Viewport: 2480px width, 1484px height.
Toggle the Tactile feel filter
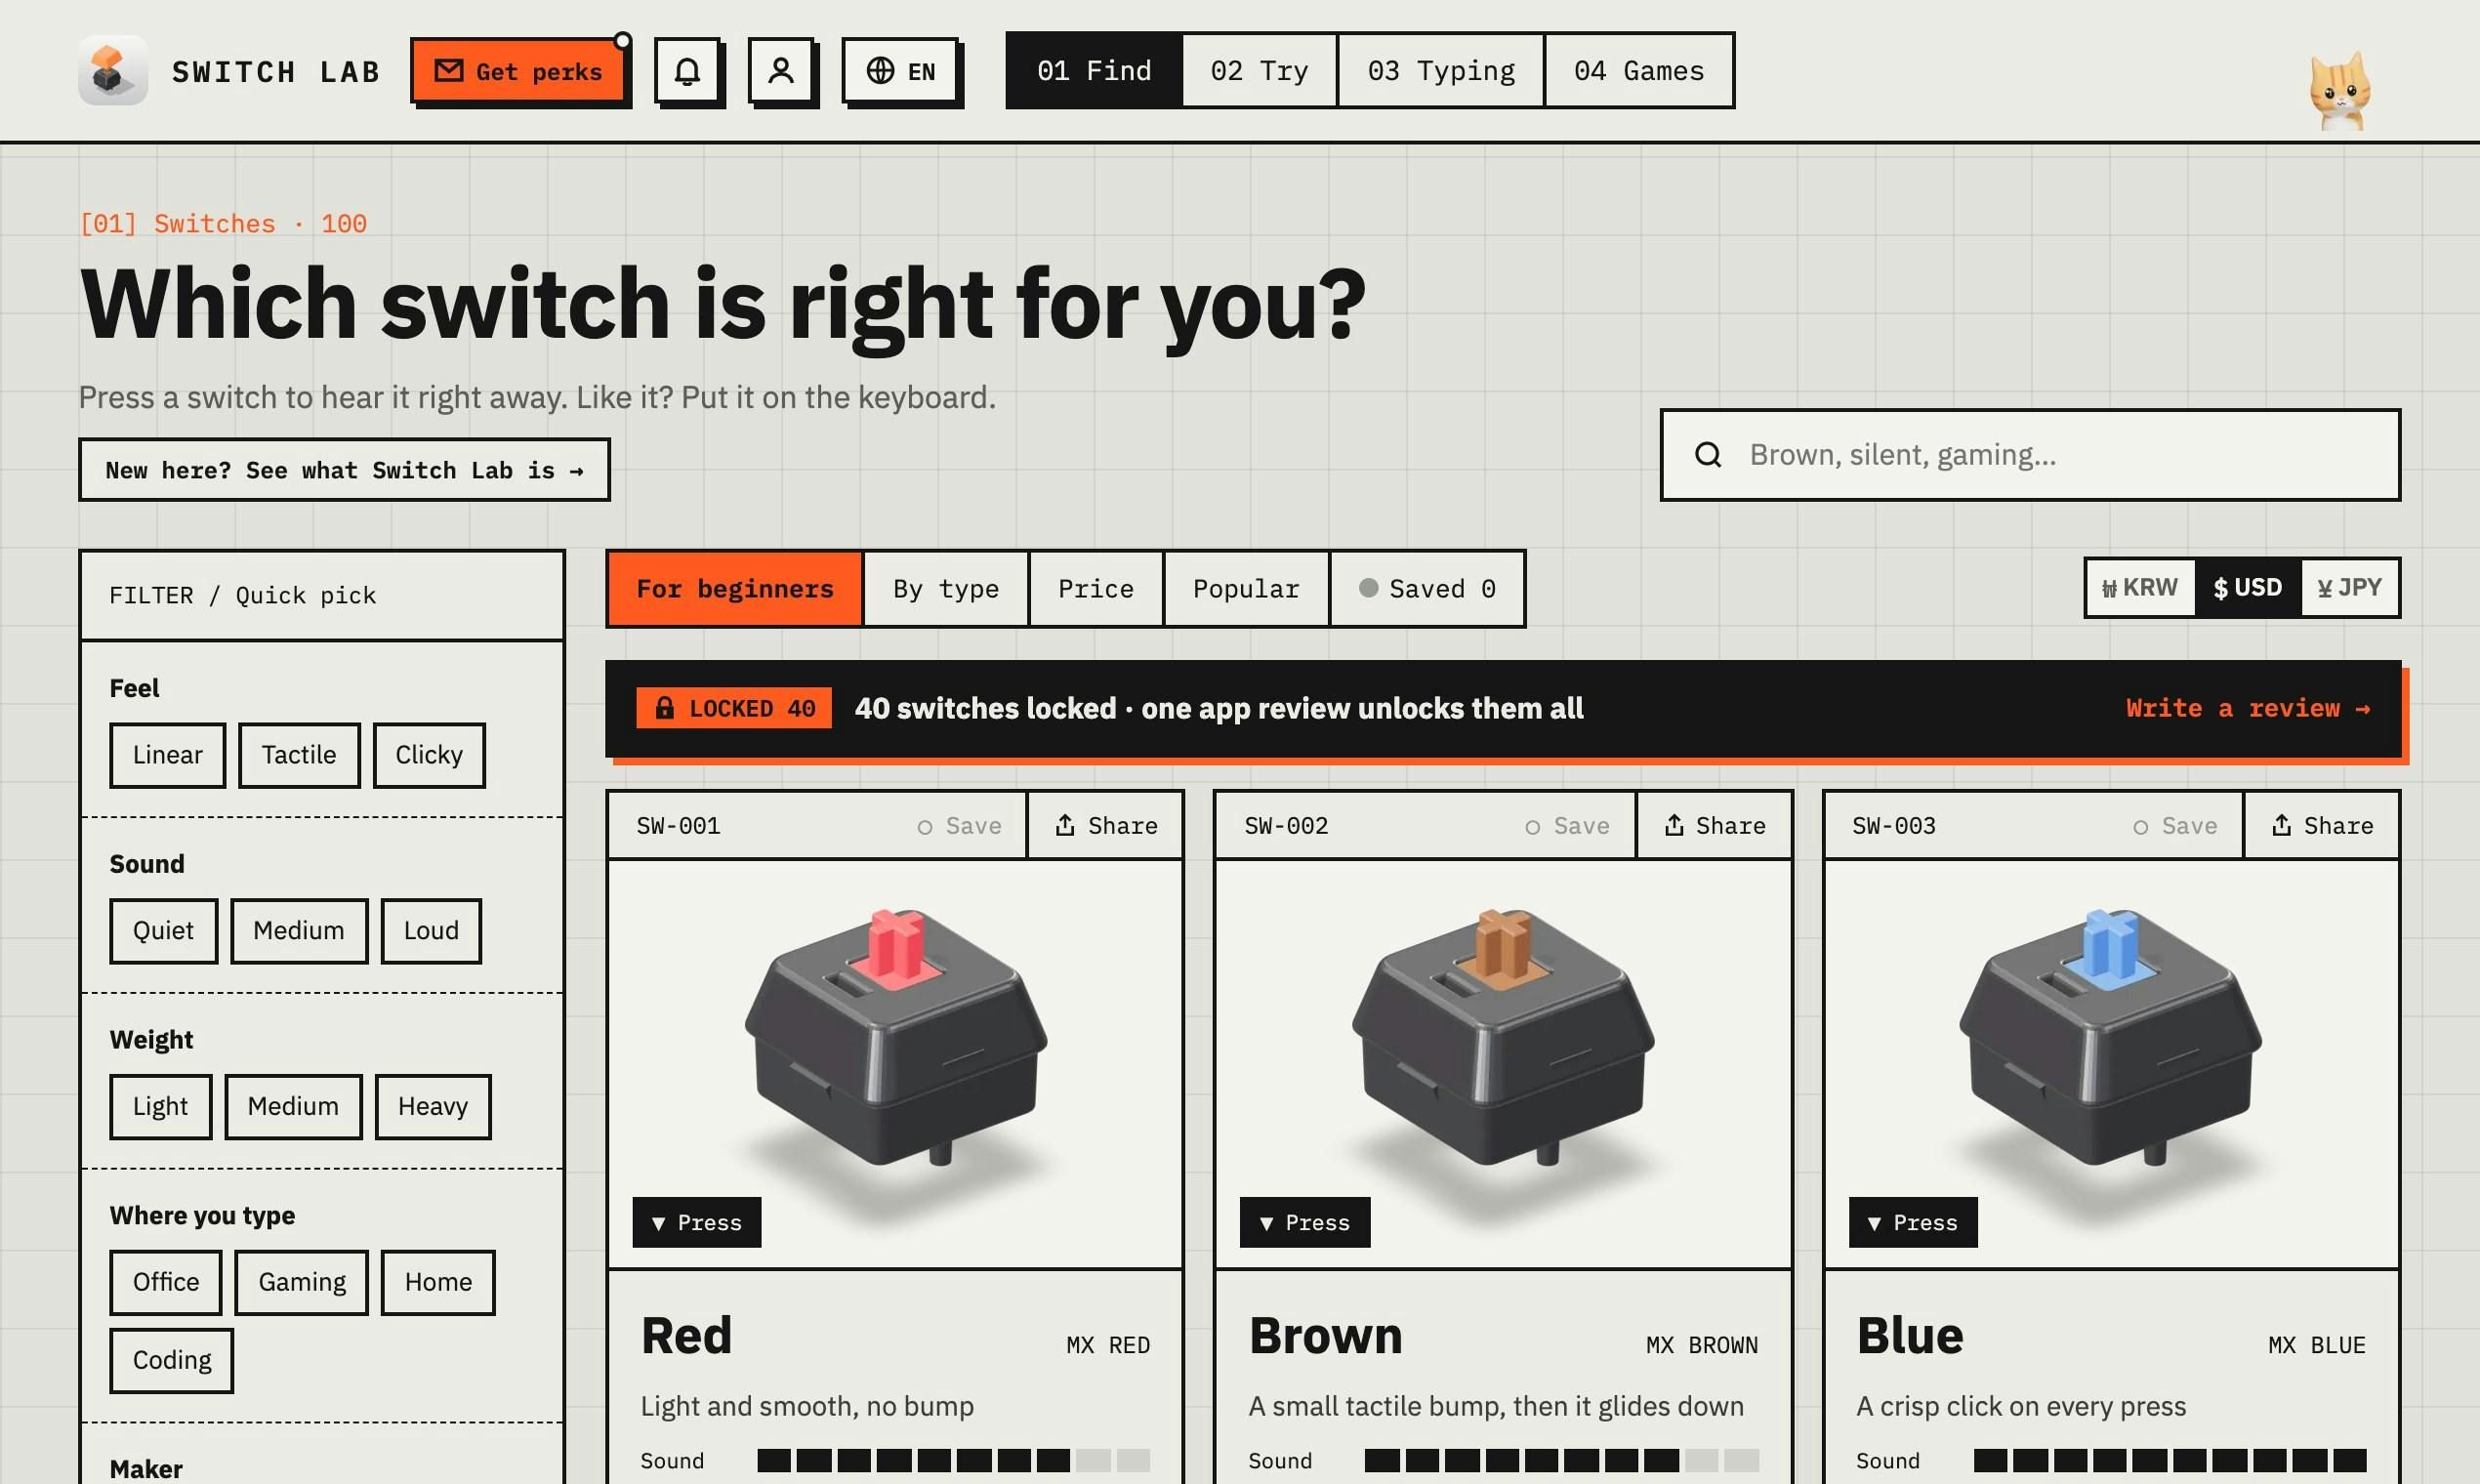point(299,755)
